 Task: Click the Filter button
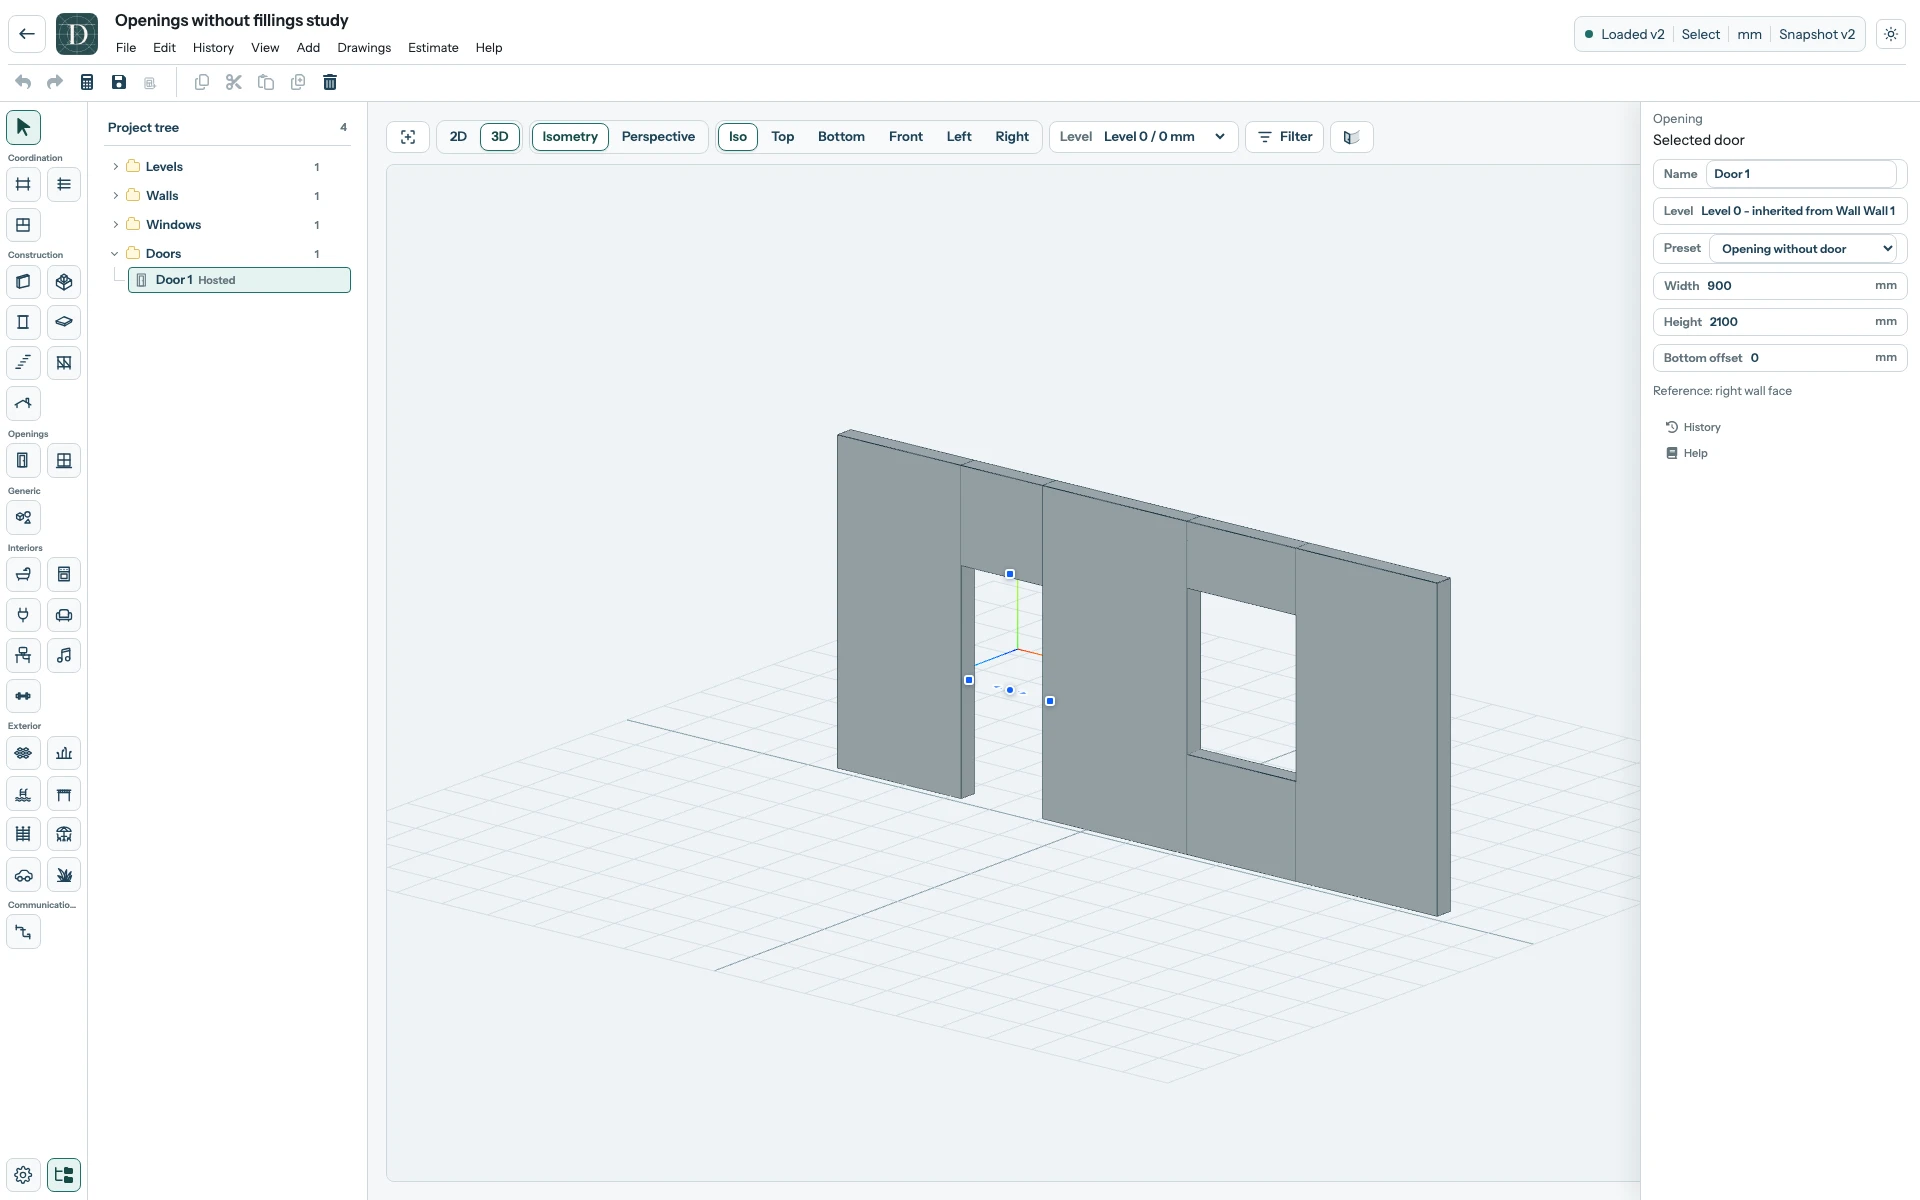tap(1285, 137)
